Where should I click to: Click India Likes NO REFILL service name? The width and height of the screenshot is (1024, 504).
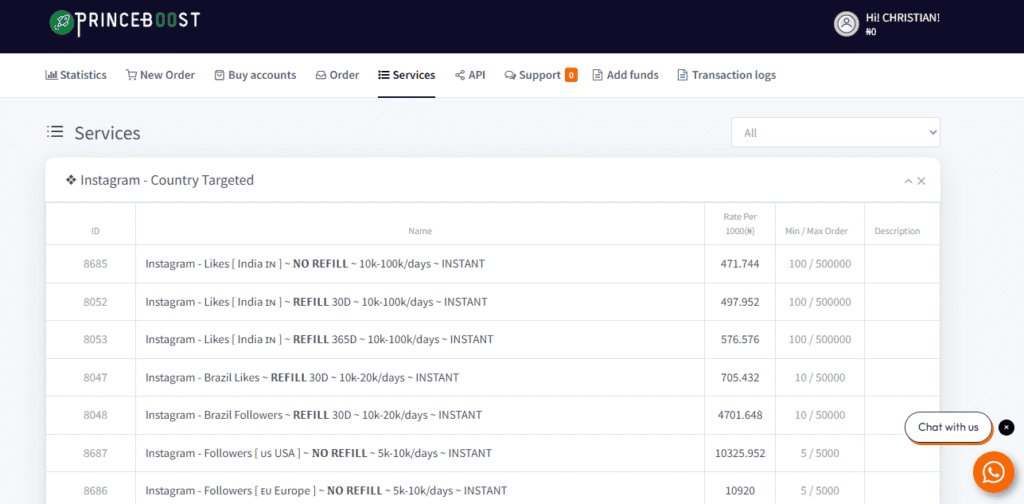click(x=315, y=264)
